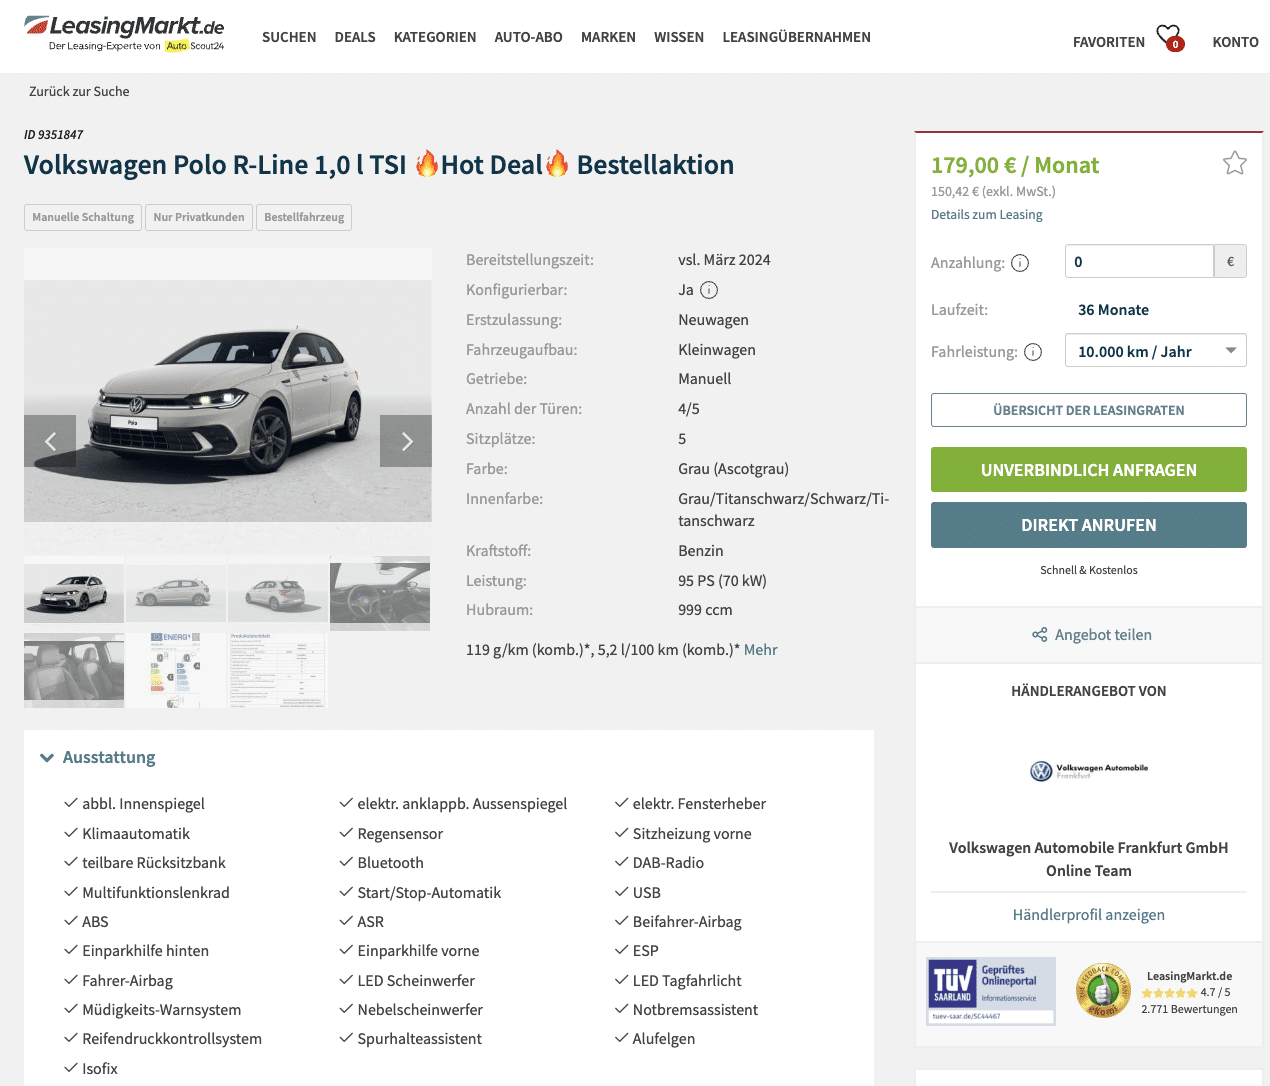This screenshot has height=1086, width=1270.
Task: Click the Anzahlung amount input field
Action: [x=1139, y=262]
